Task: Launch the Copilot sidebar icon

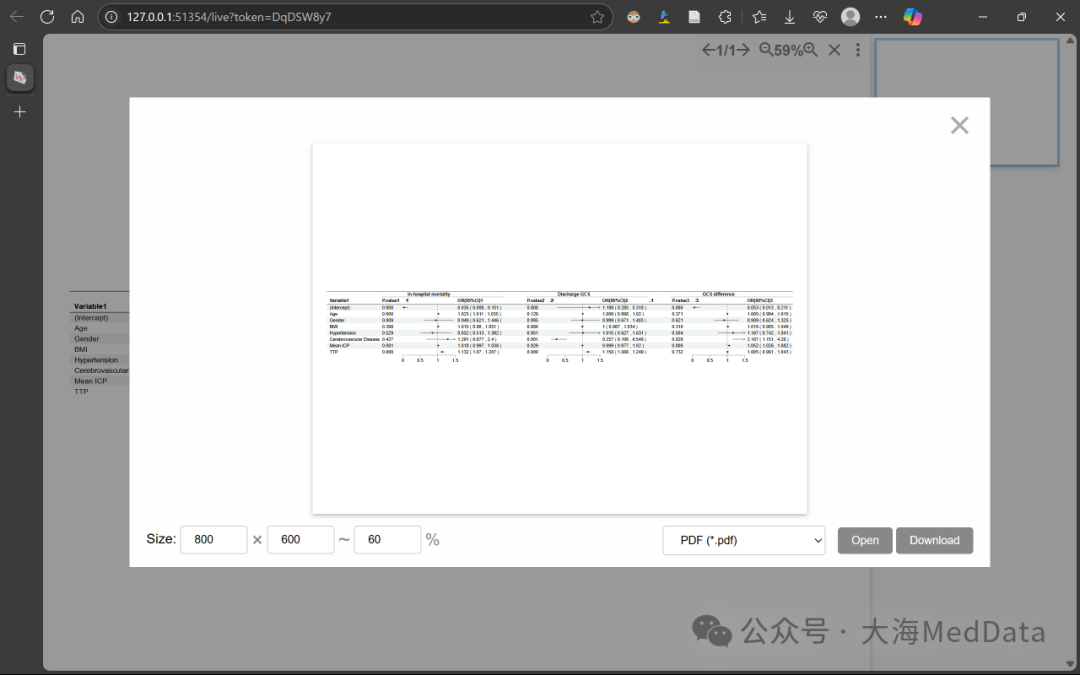Action: (x=913, y=17)
